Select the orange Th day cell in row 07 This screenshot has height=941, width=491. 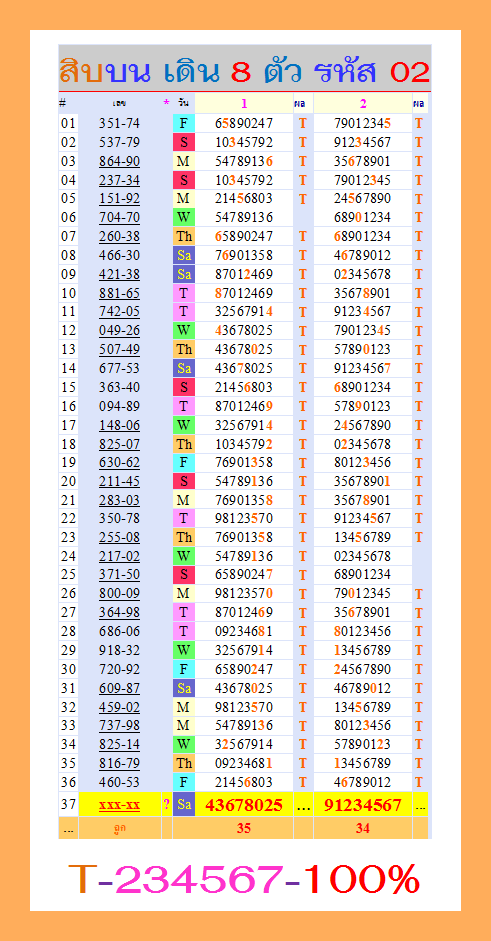(x=184, y=236)
